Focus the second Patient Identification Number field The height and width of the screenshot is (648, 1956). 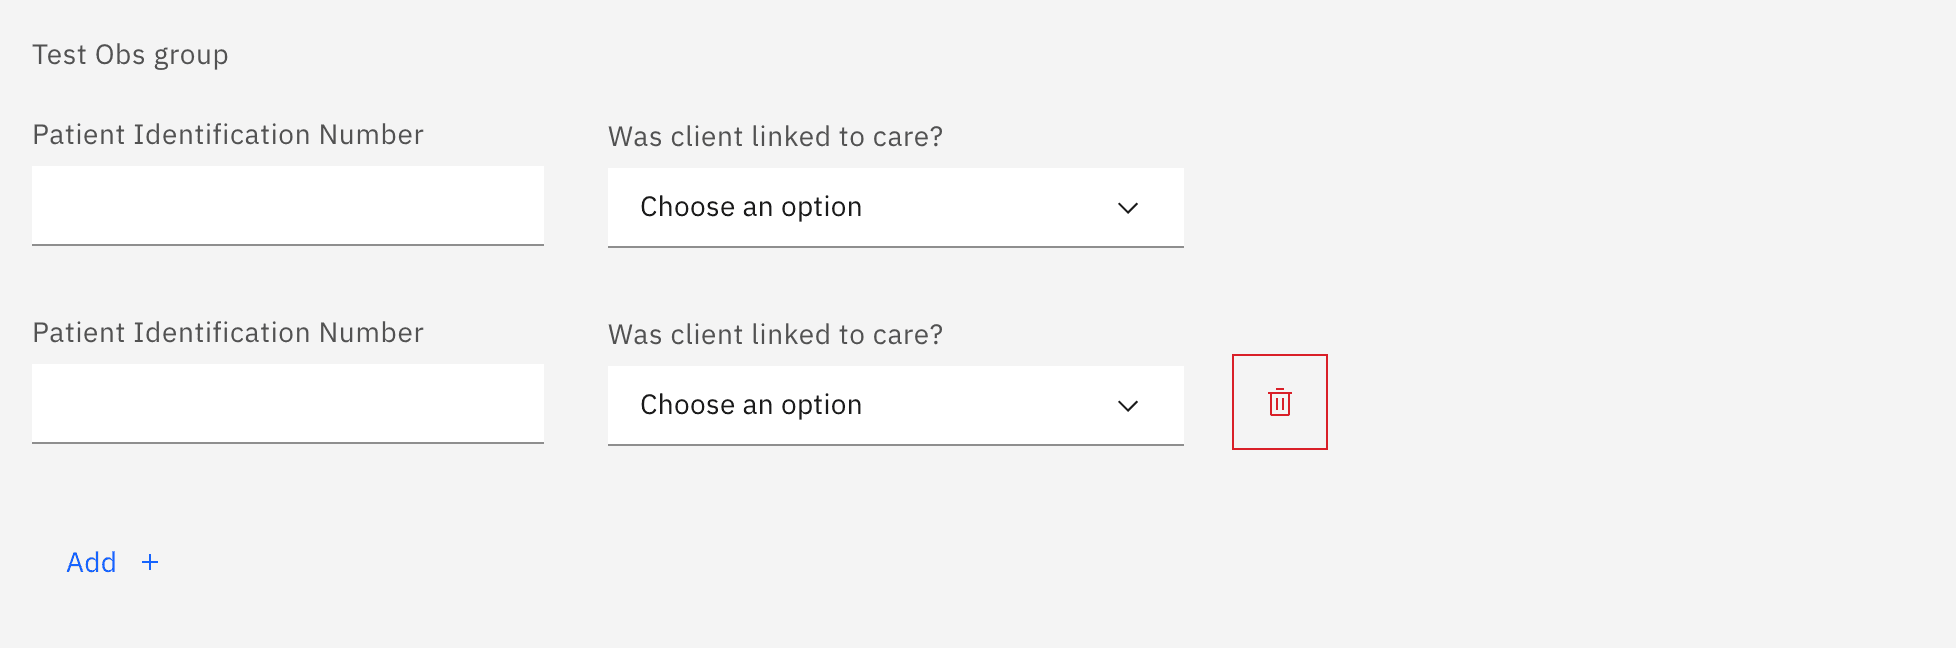(288, 403)
